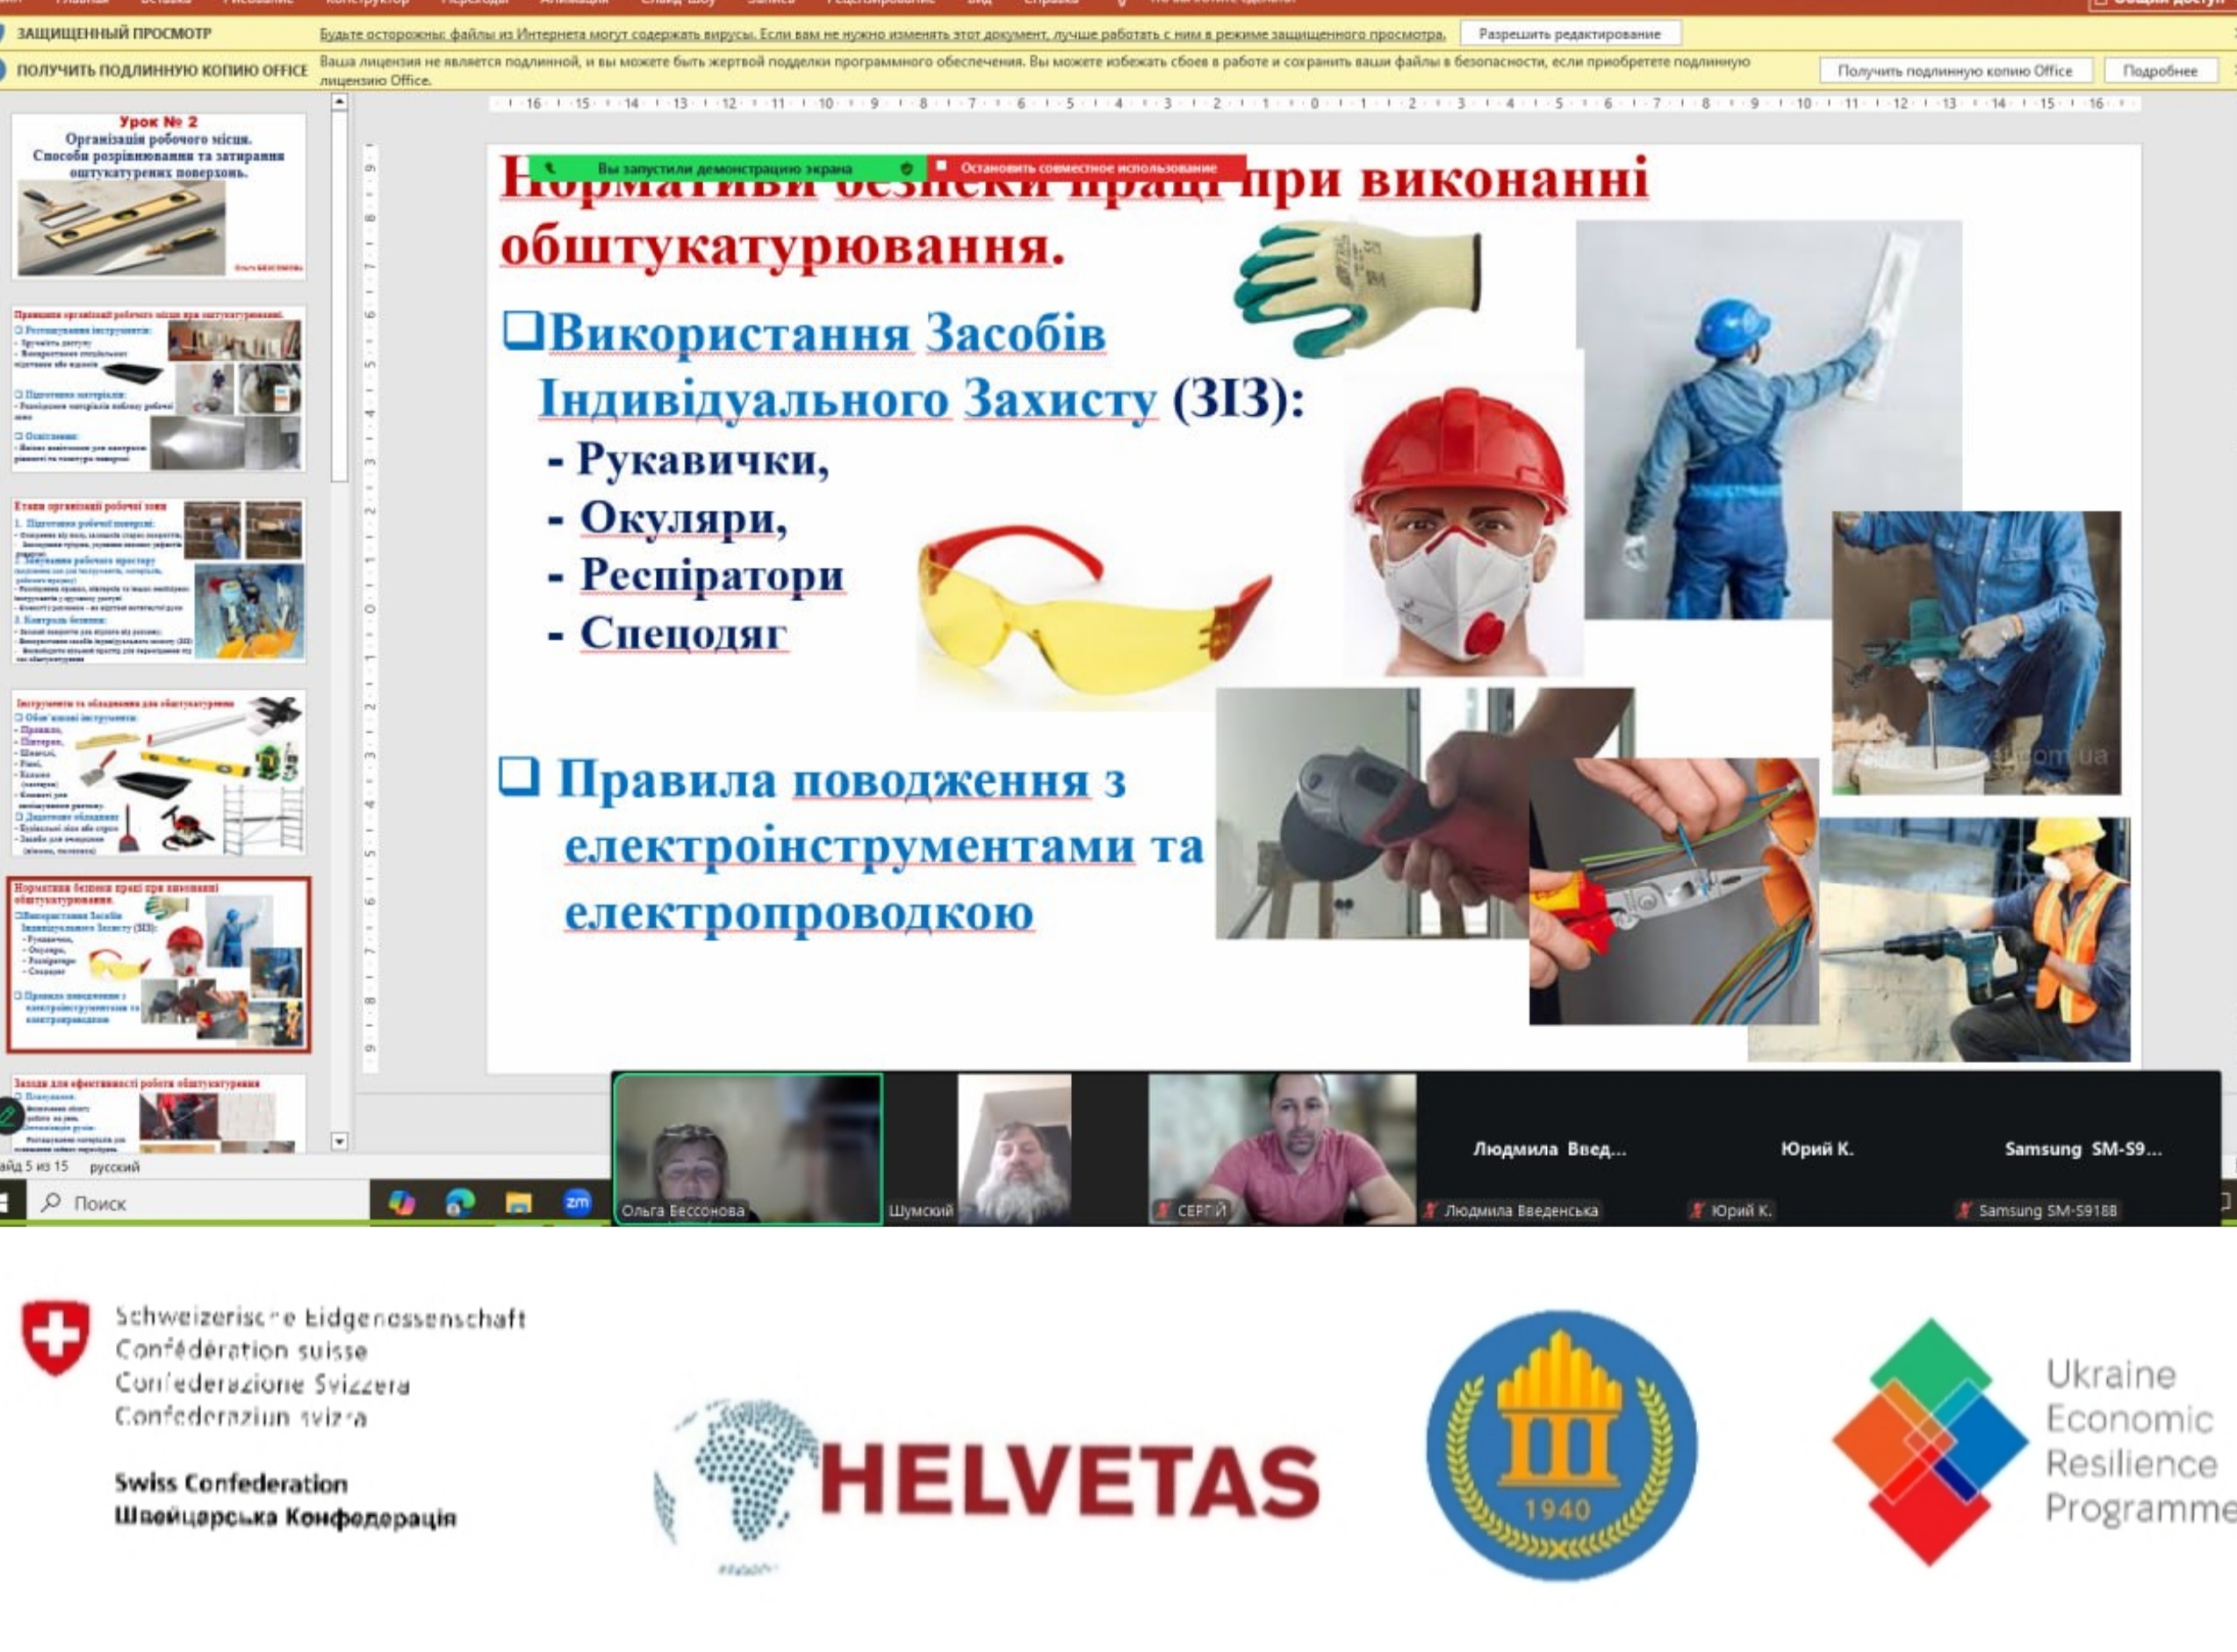The width and height of the screenshot is (2237, 1652).
Task: Click muted mic icon for Людмила Введенська
Action: (x=1430, y=1211)
